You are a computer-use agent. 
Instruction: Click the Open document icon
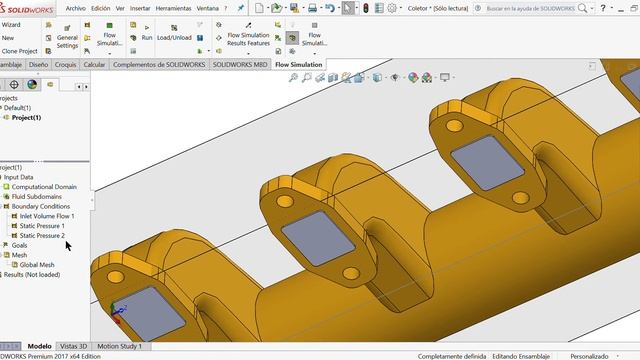(276, 8)
